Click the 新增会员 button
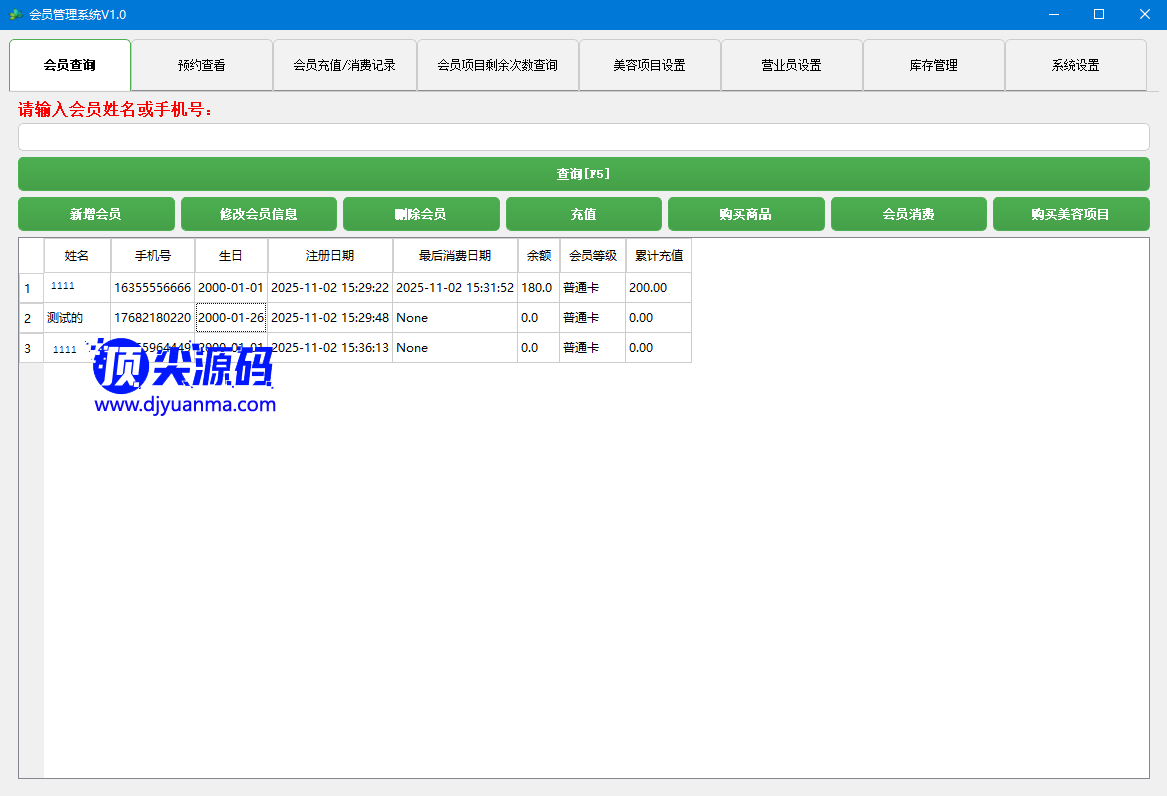 96,214
